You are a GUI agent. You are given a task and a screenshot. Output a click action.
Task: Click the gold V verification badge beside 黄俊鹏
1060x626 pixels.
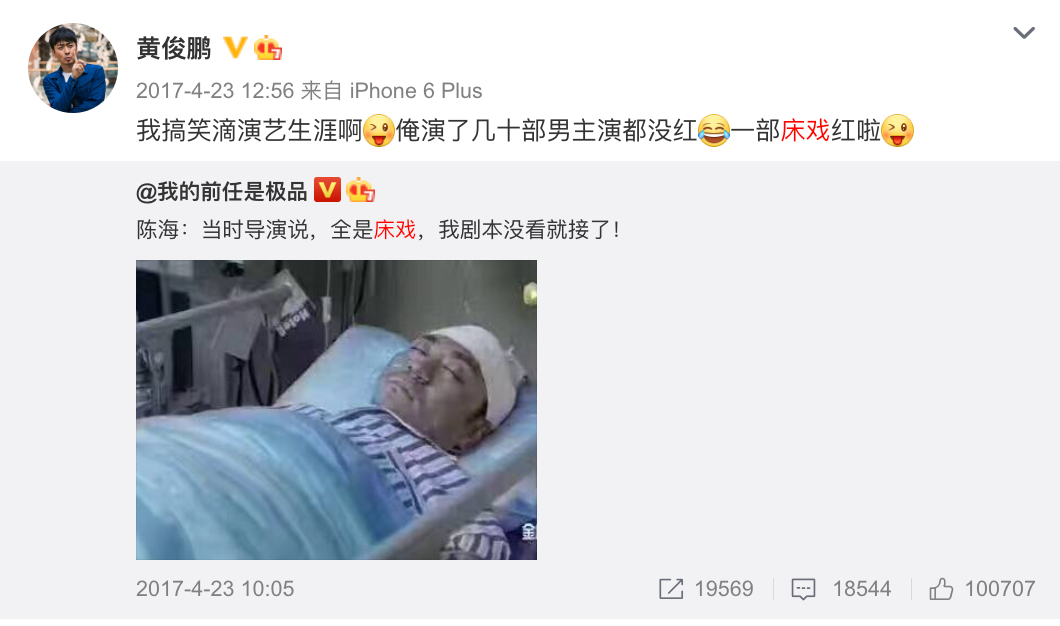(235, 47)
